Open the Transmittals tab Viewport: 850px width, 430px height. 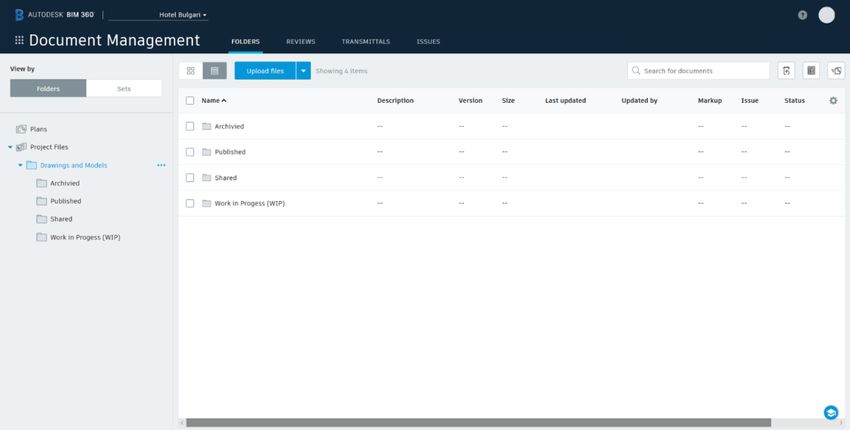[x=365, y=41]
